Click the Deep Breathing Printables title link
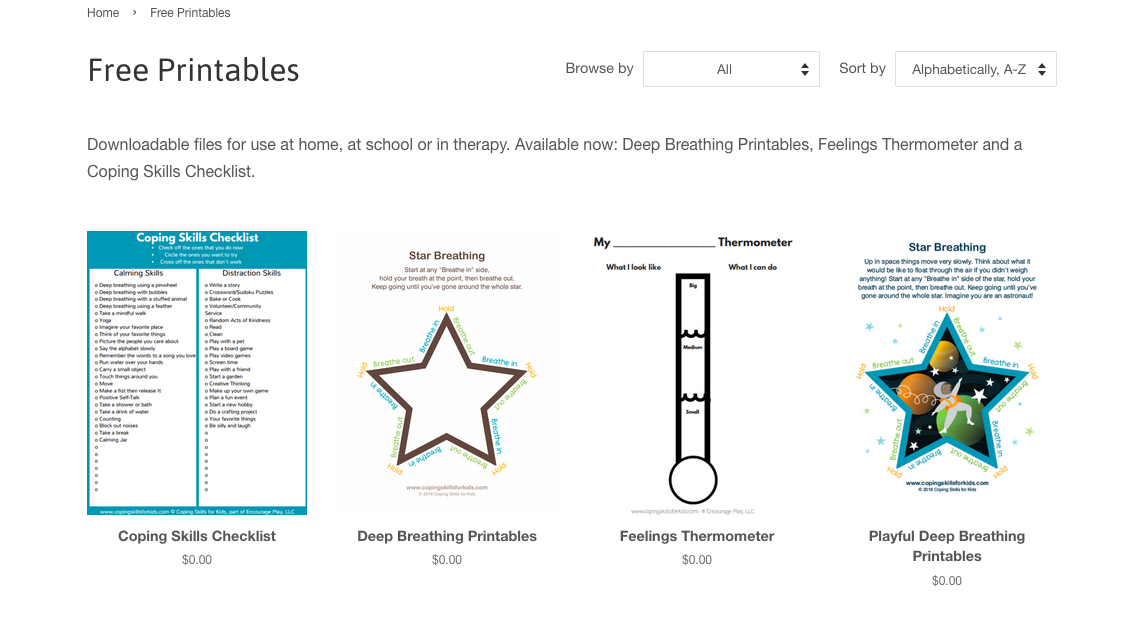The image size is (1142, 641). (x=446, y=536)
